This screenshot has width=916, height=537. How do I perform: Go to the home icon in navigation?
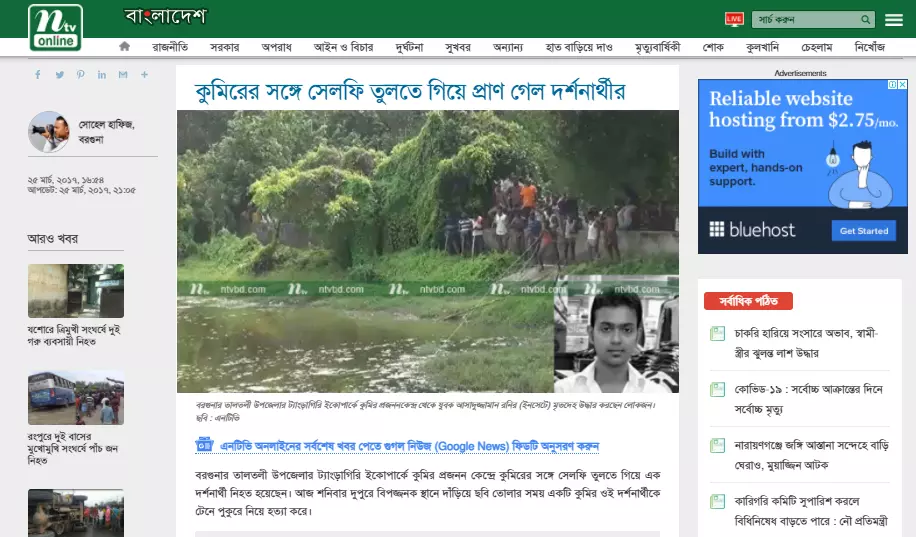click(124, 46)
